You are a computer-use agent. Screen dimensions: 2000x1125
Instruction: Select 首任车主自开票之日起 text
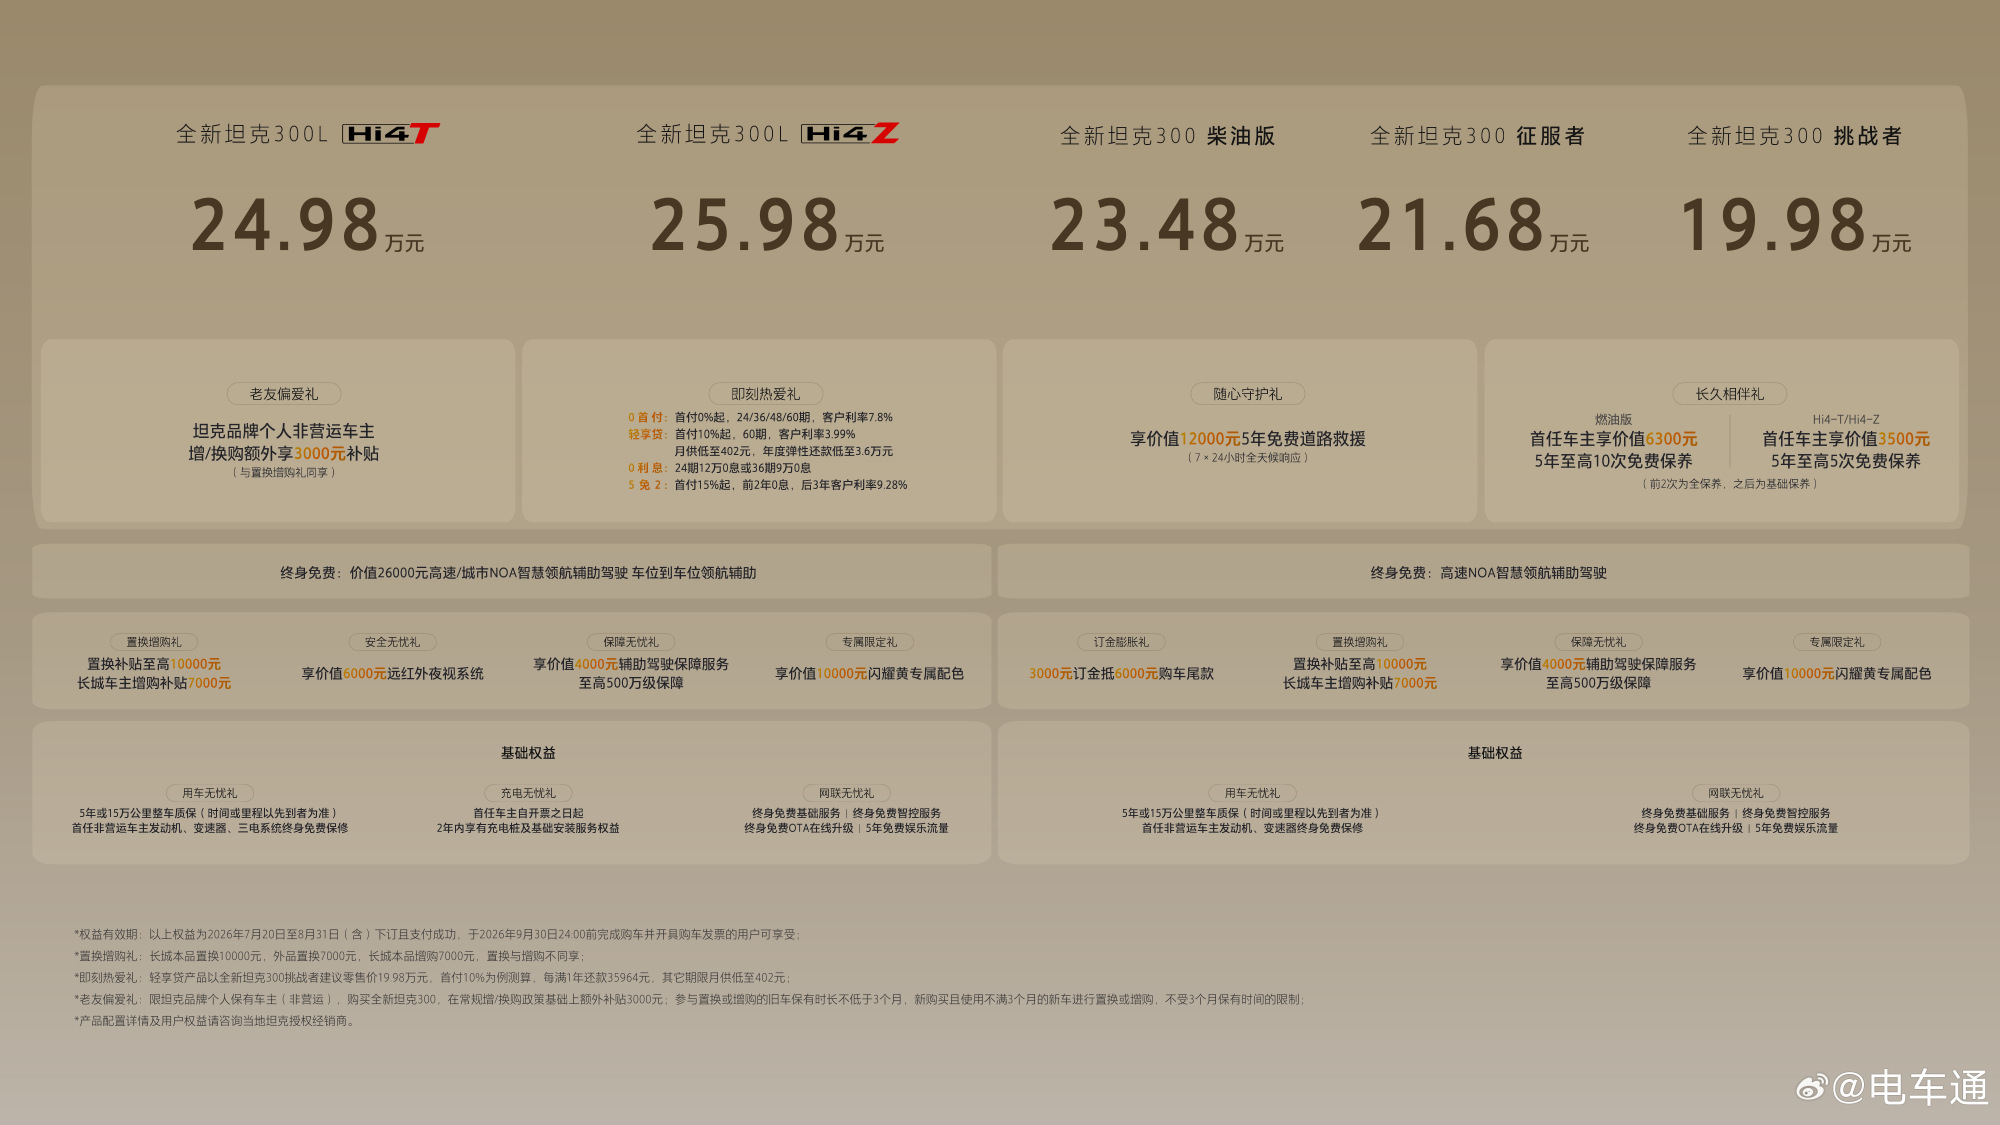coord(528,813)
